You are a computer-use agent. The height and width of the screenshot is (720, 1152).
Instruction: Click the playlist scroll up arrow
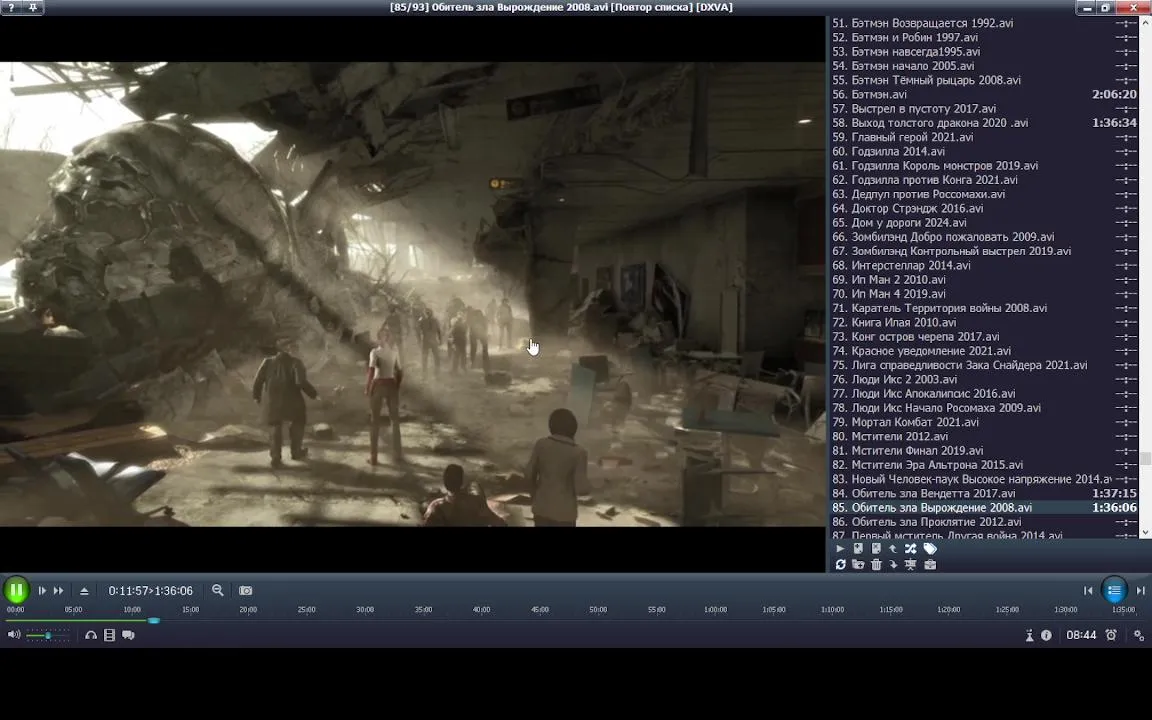[1145, 23]
